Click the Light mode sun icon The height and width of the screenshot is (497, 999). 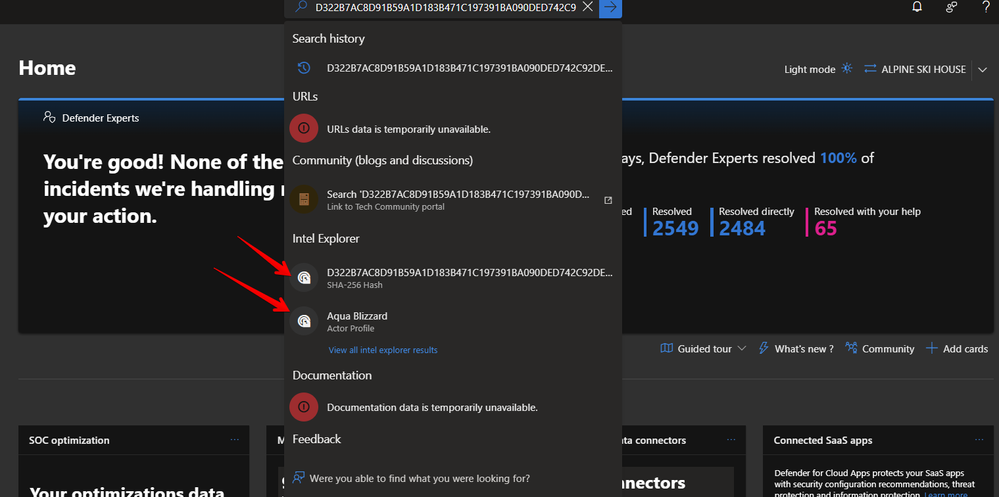tap(846, 69)
